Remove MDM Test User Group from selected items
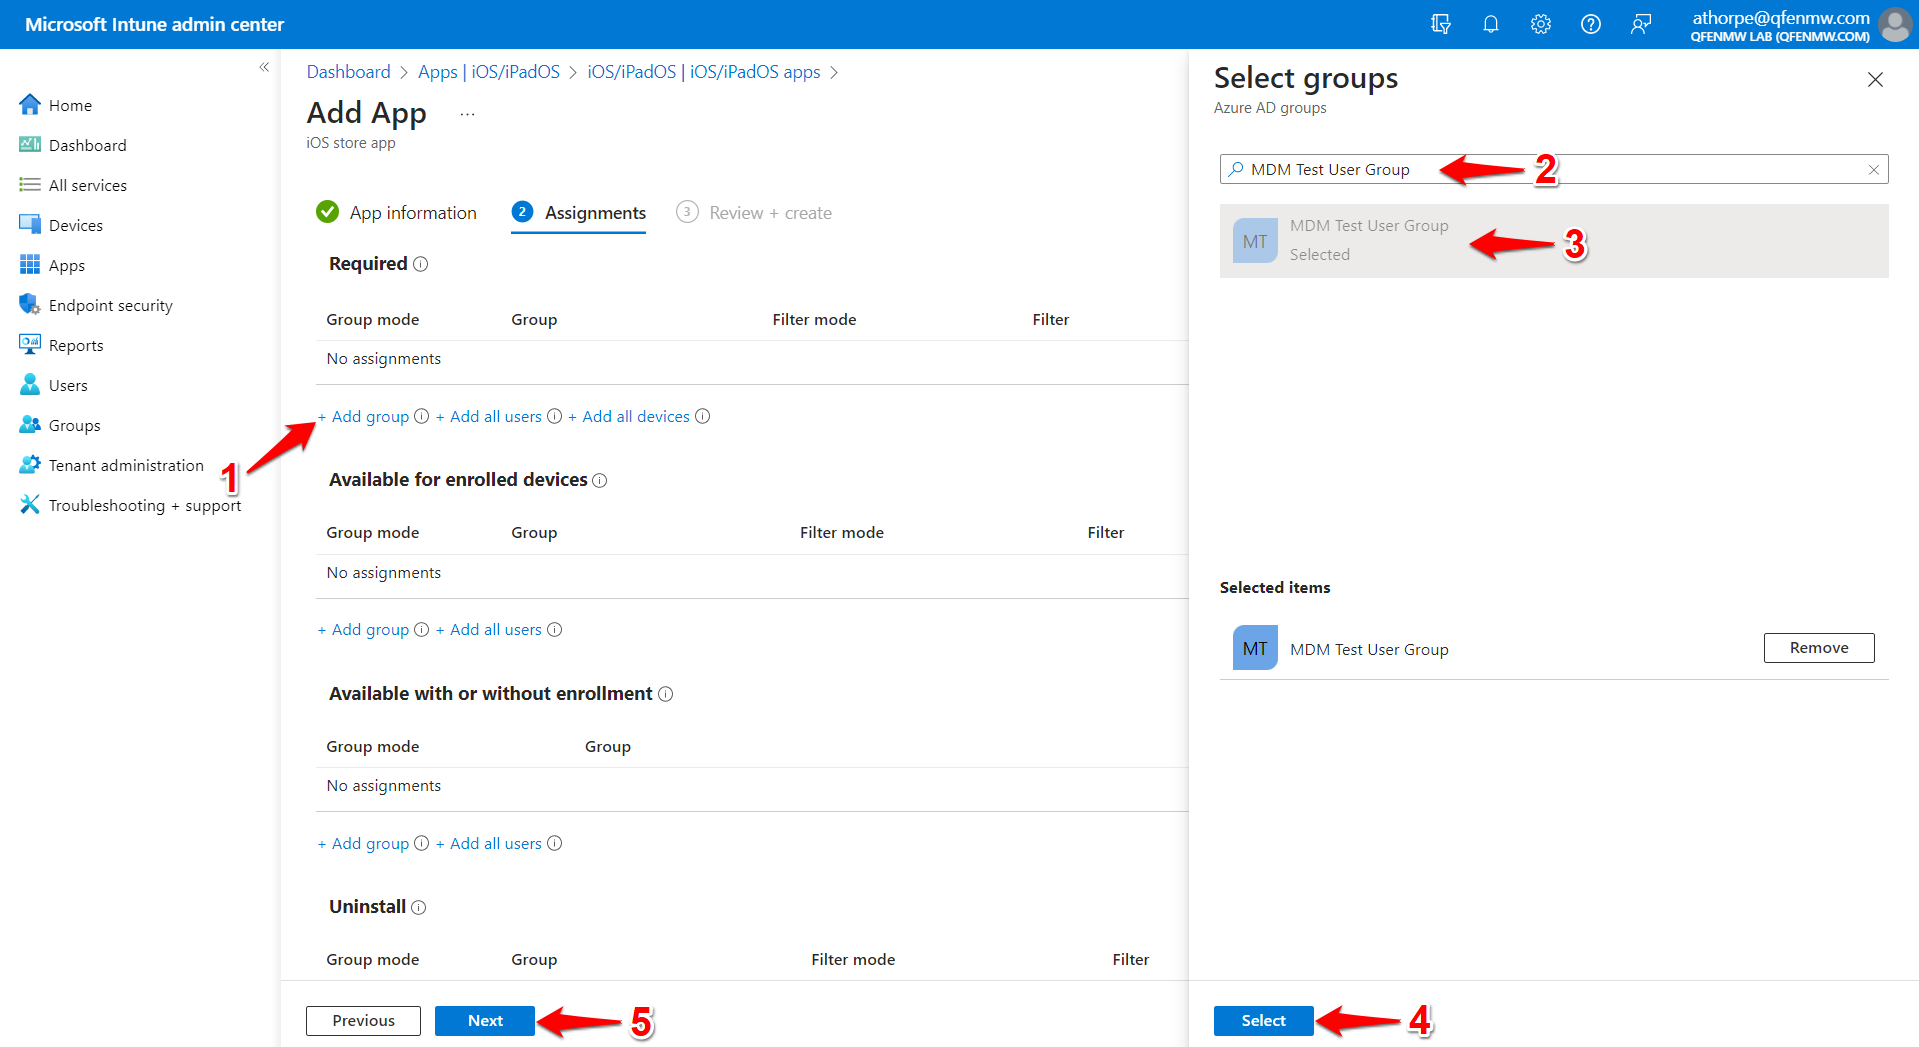The width and height of the screenshot is (1919, 1047). [x=1818, y=648]
